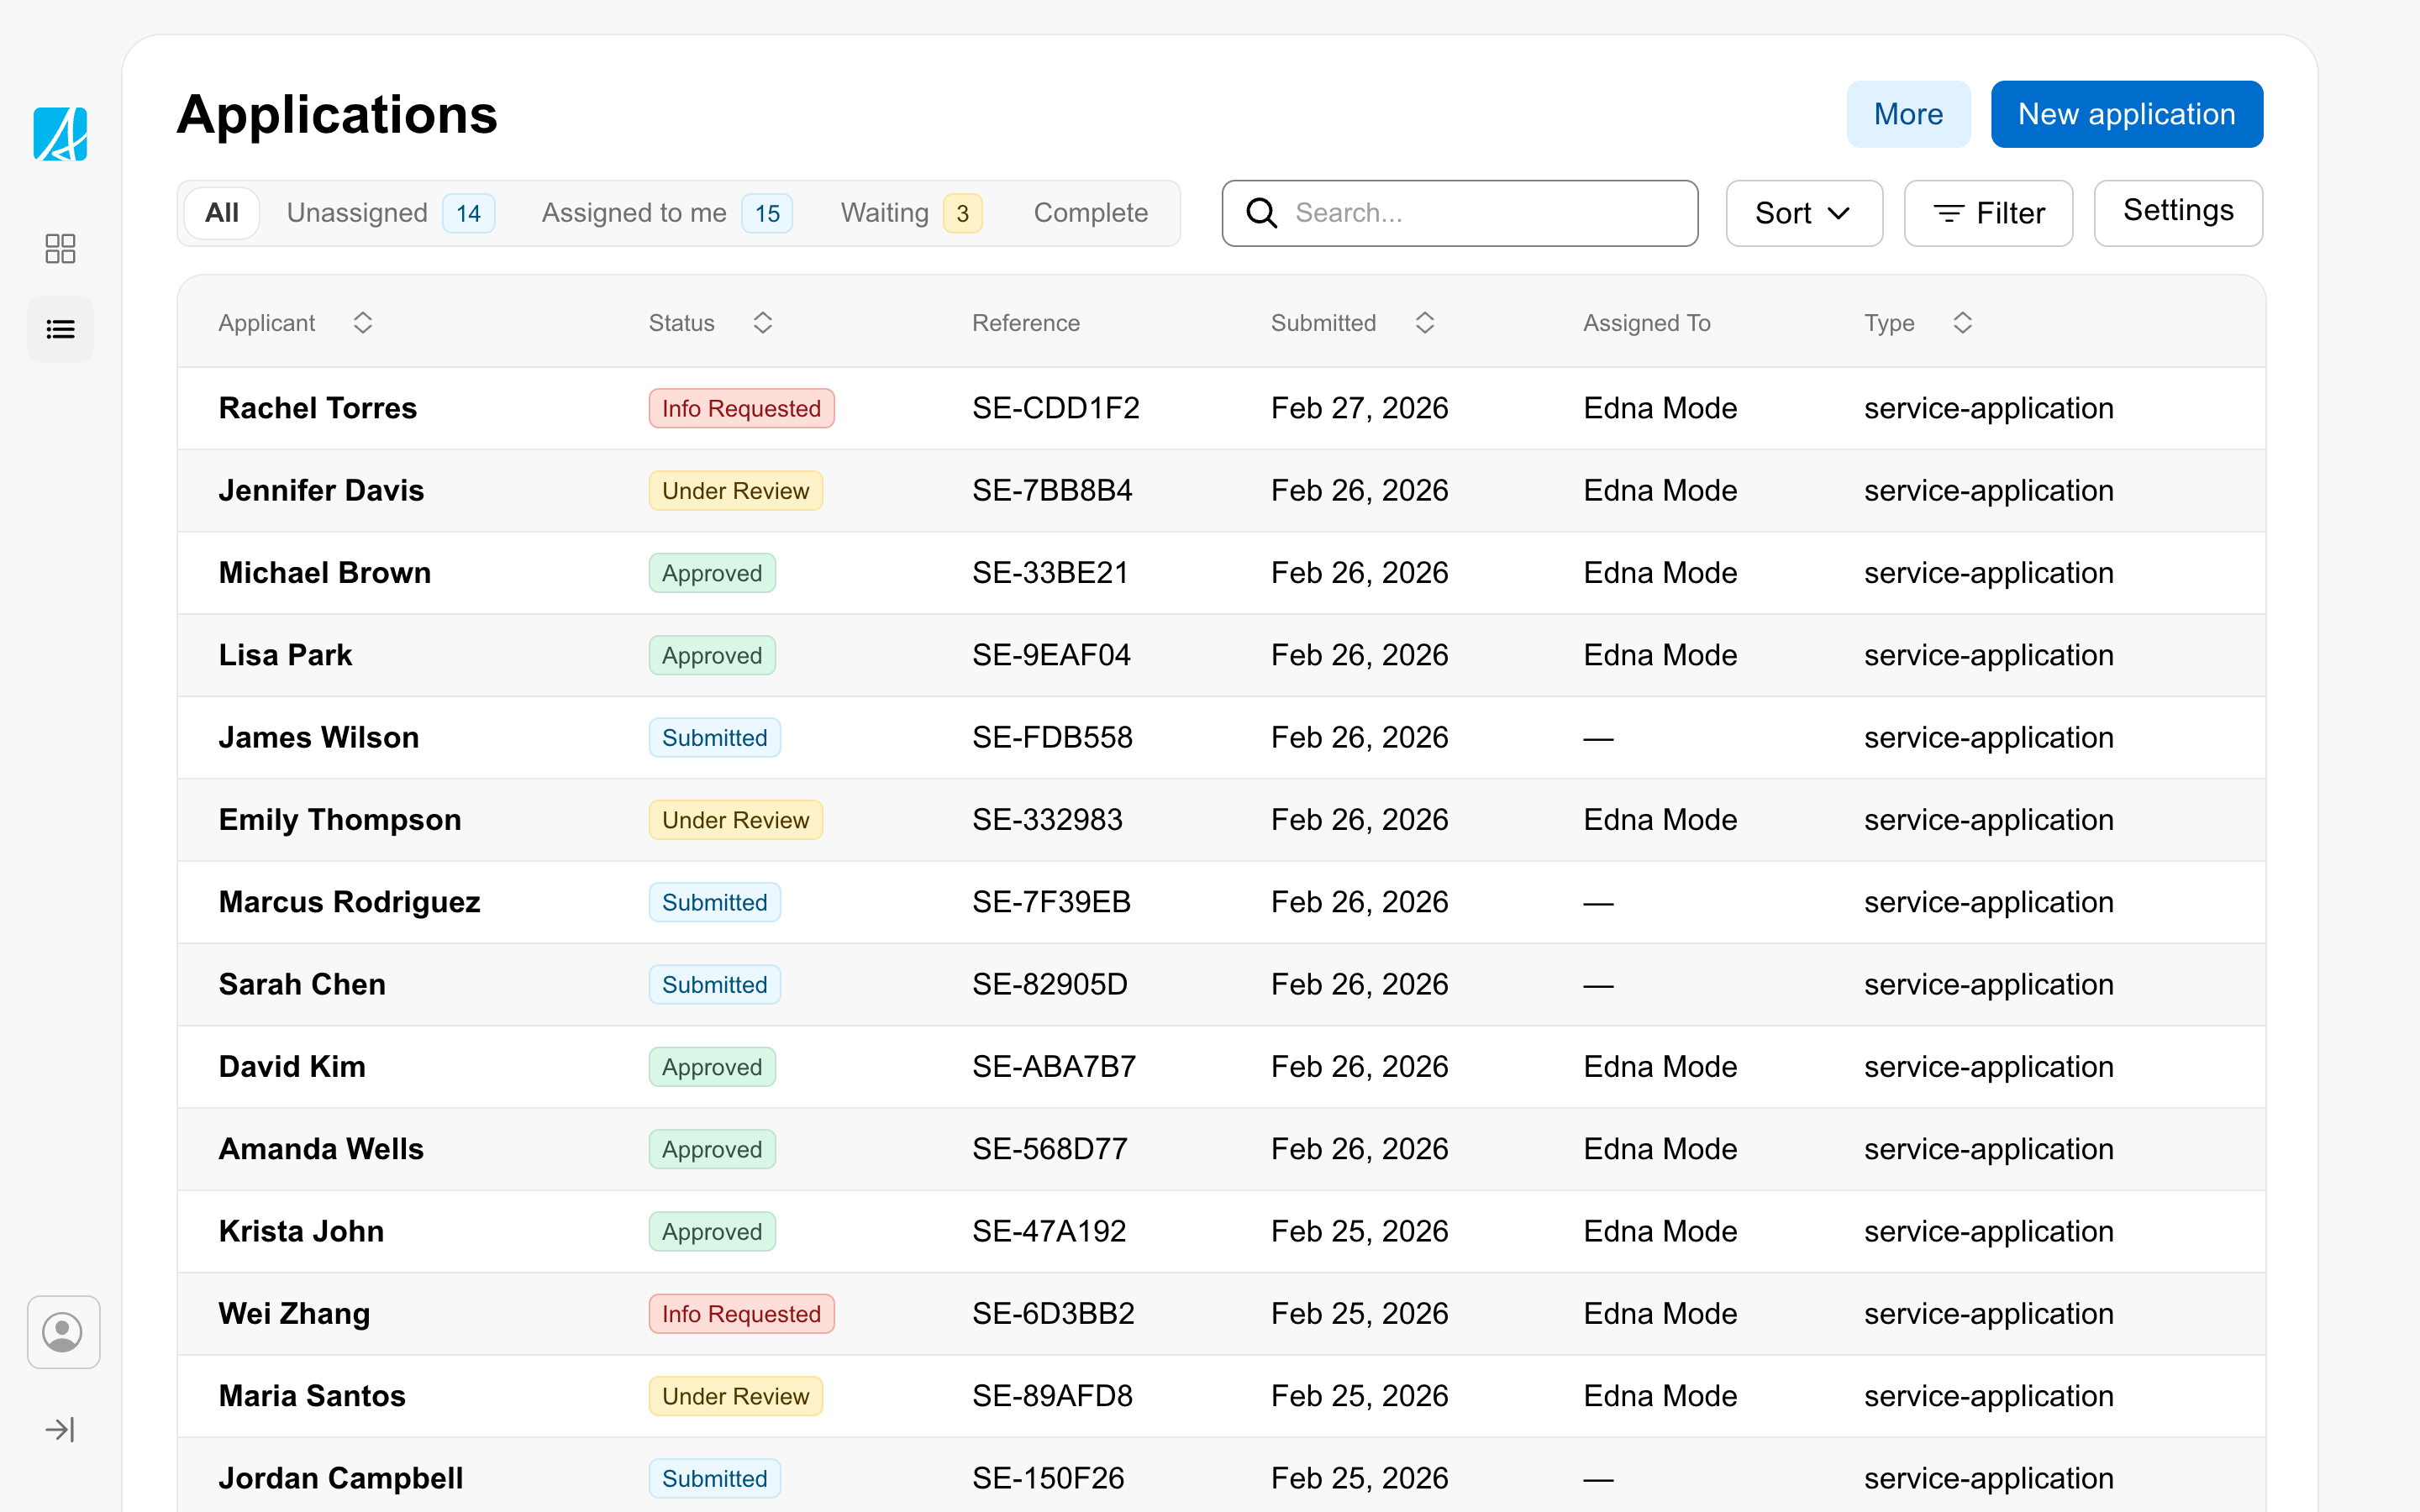This screenshot has width=2420, height=1512.
Task: Open the user profile avatar icon
Action: coord(63,1332)
